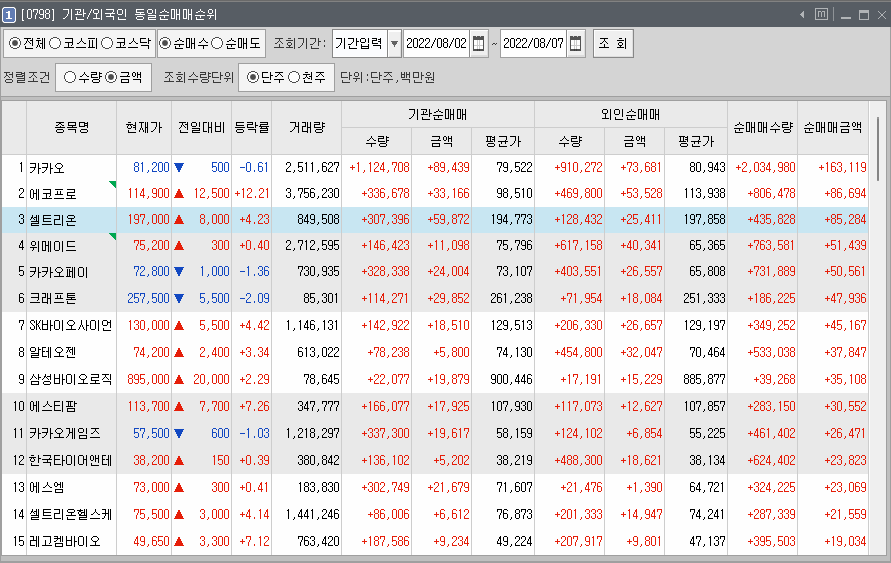
Task: Open the start date calendar picker
Action: (x=478, y=44)
